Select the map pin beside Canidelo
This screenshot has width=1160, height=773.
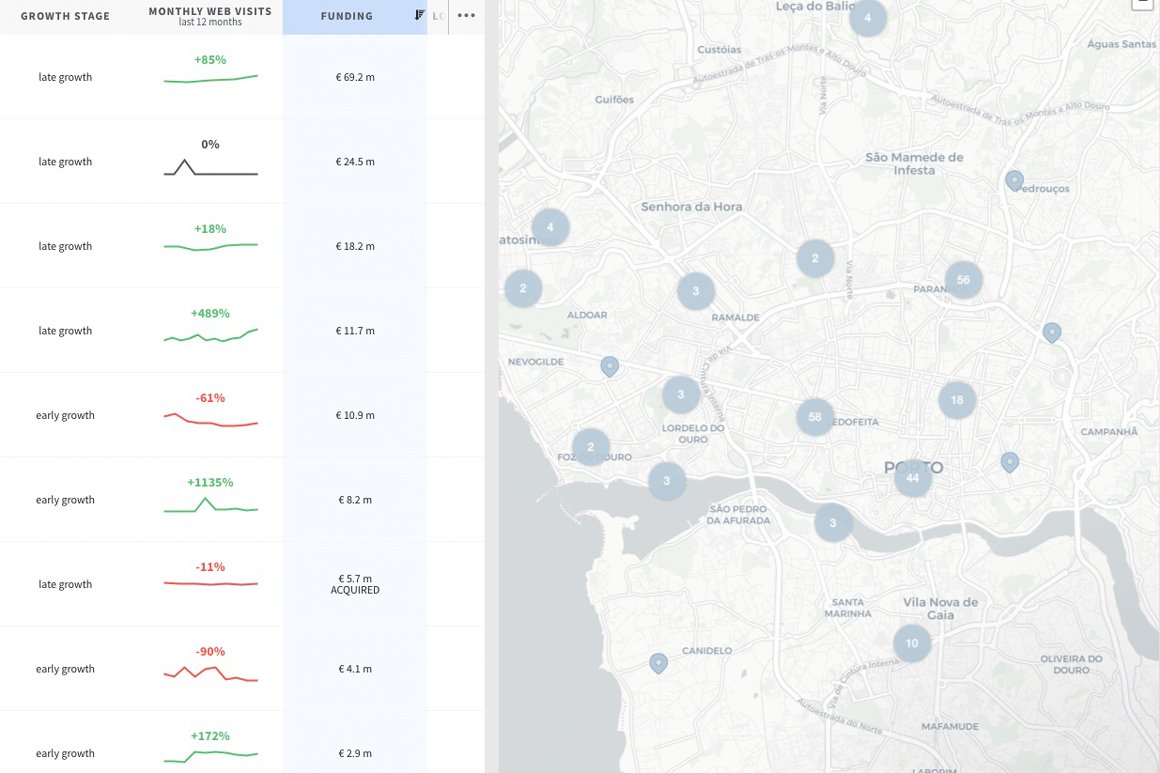click(658, 662)
